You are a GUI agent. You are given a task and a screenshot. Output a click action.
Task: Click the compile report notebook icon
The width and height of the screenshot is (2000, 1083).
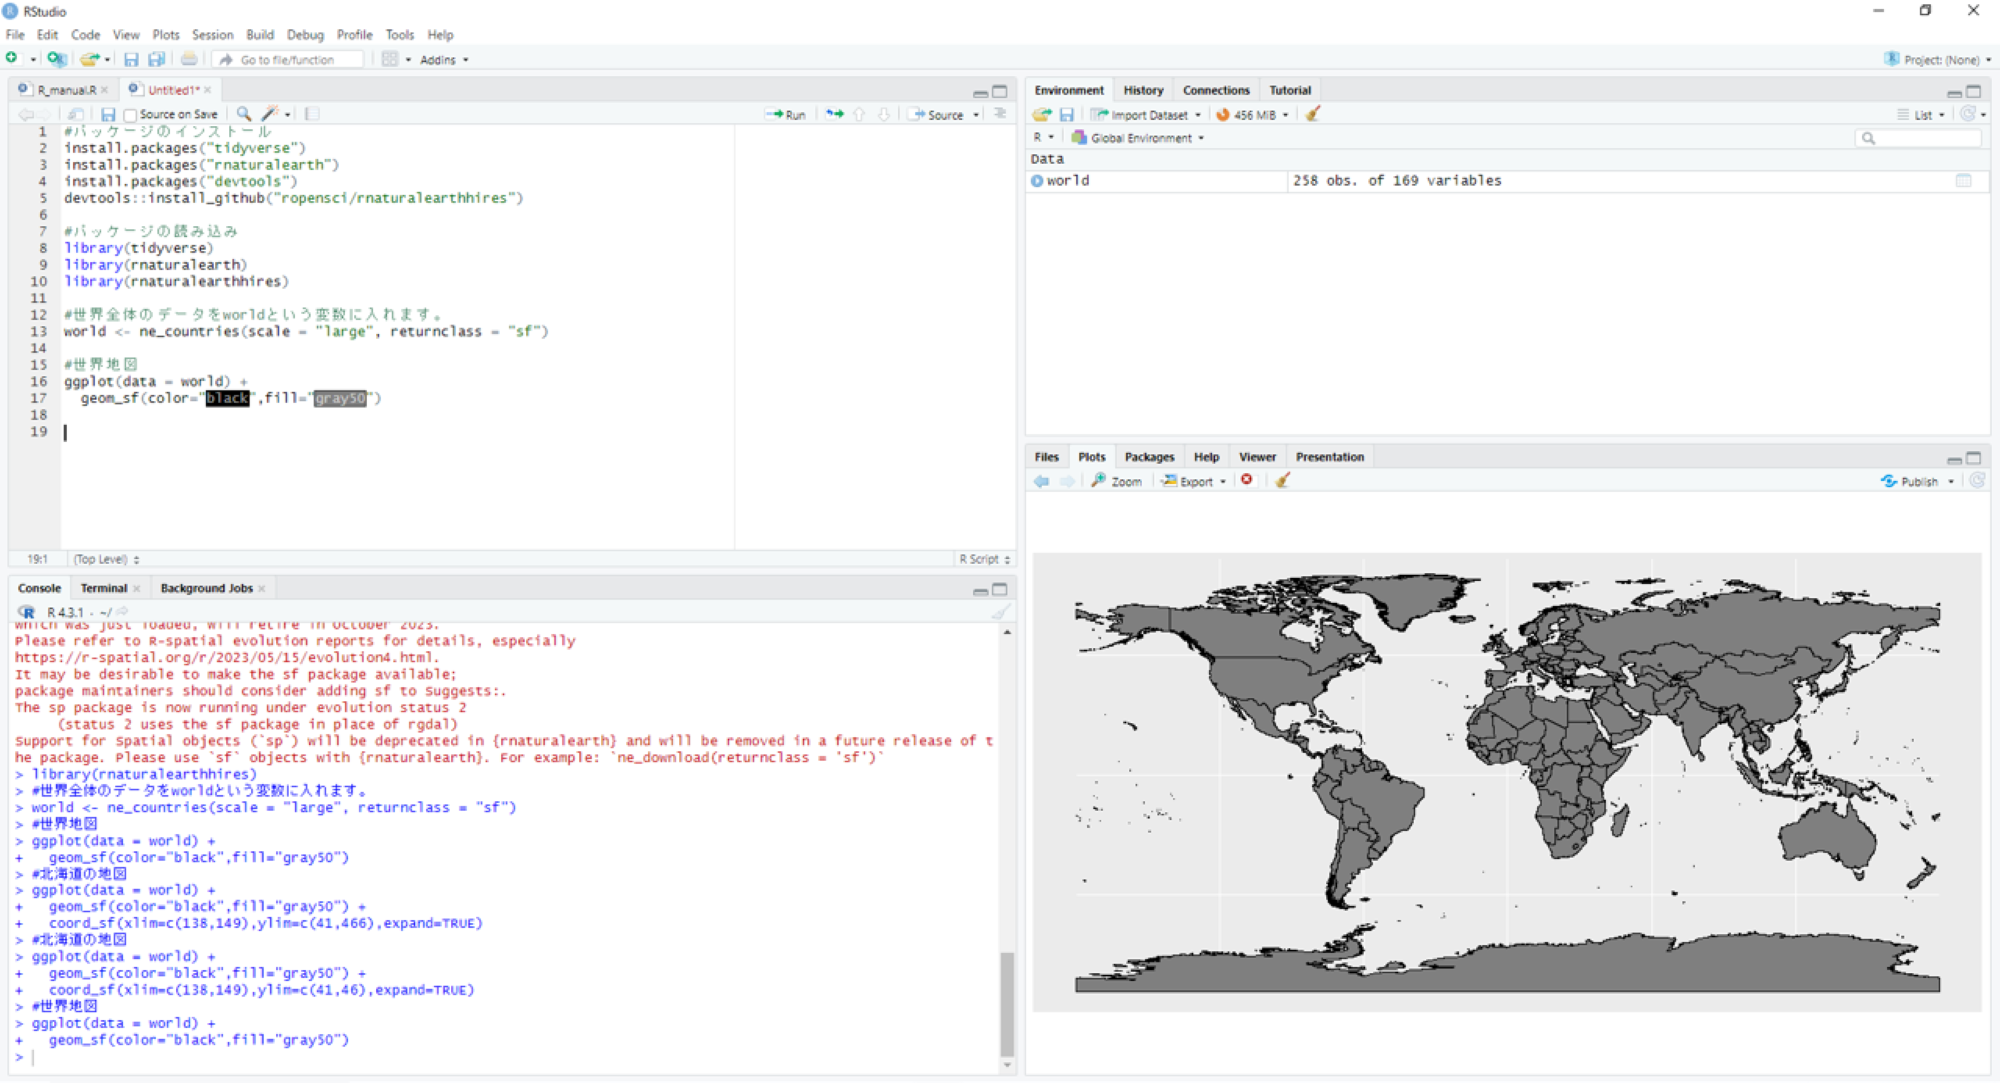pos(312,114)
